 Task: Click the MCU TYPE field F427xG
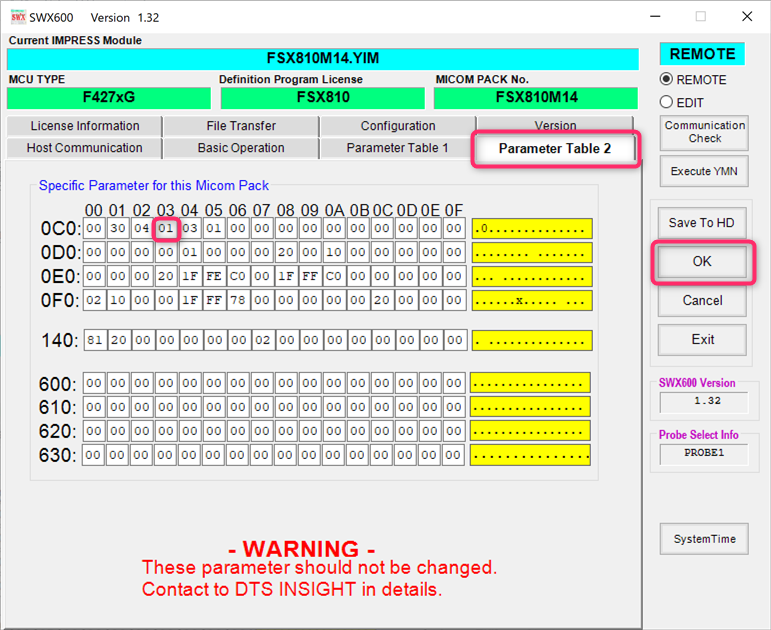[x=109, y=97]
